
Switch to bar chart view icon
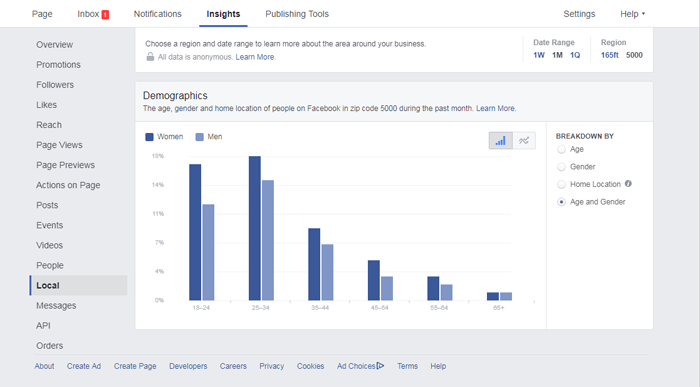coord(500,141)
